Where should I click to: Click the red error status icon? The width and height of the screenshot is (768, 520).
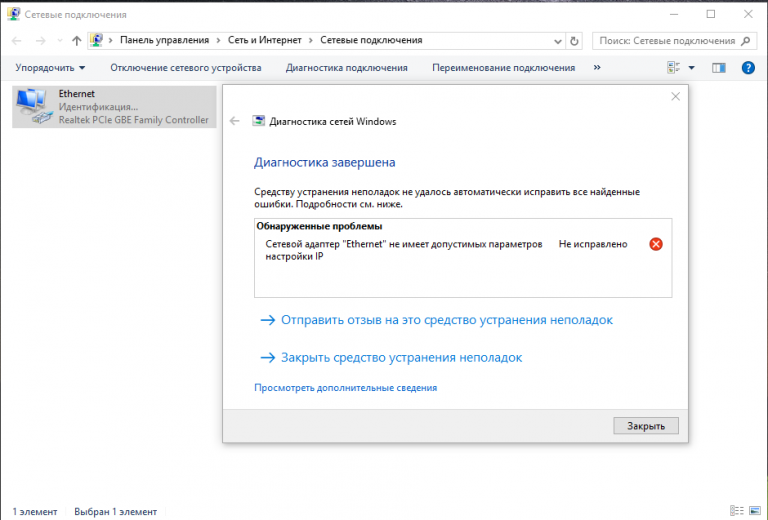656,244
